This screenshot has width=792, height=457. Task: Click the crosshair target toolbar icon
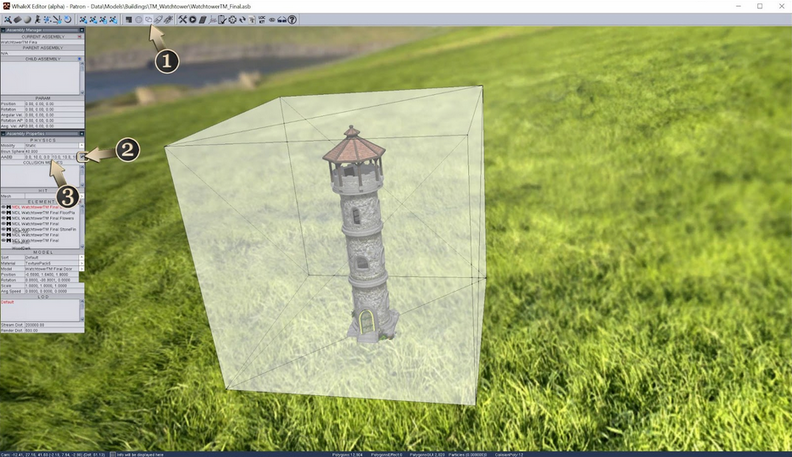[x=232, y=20]
